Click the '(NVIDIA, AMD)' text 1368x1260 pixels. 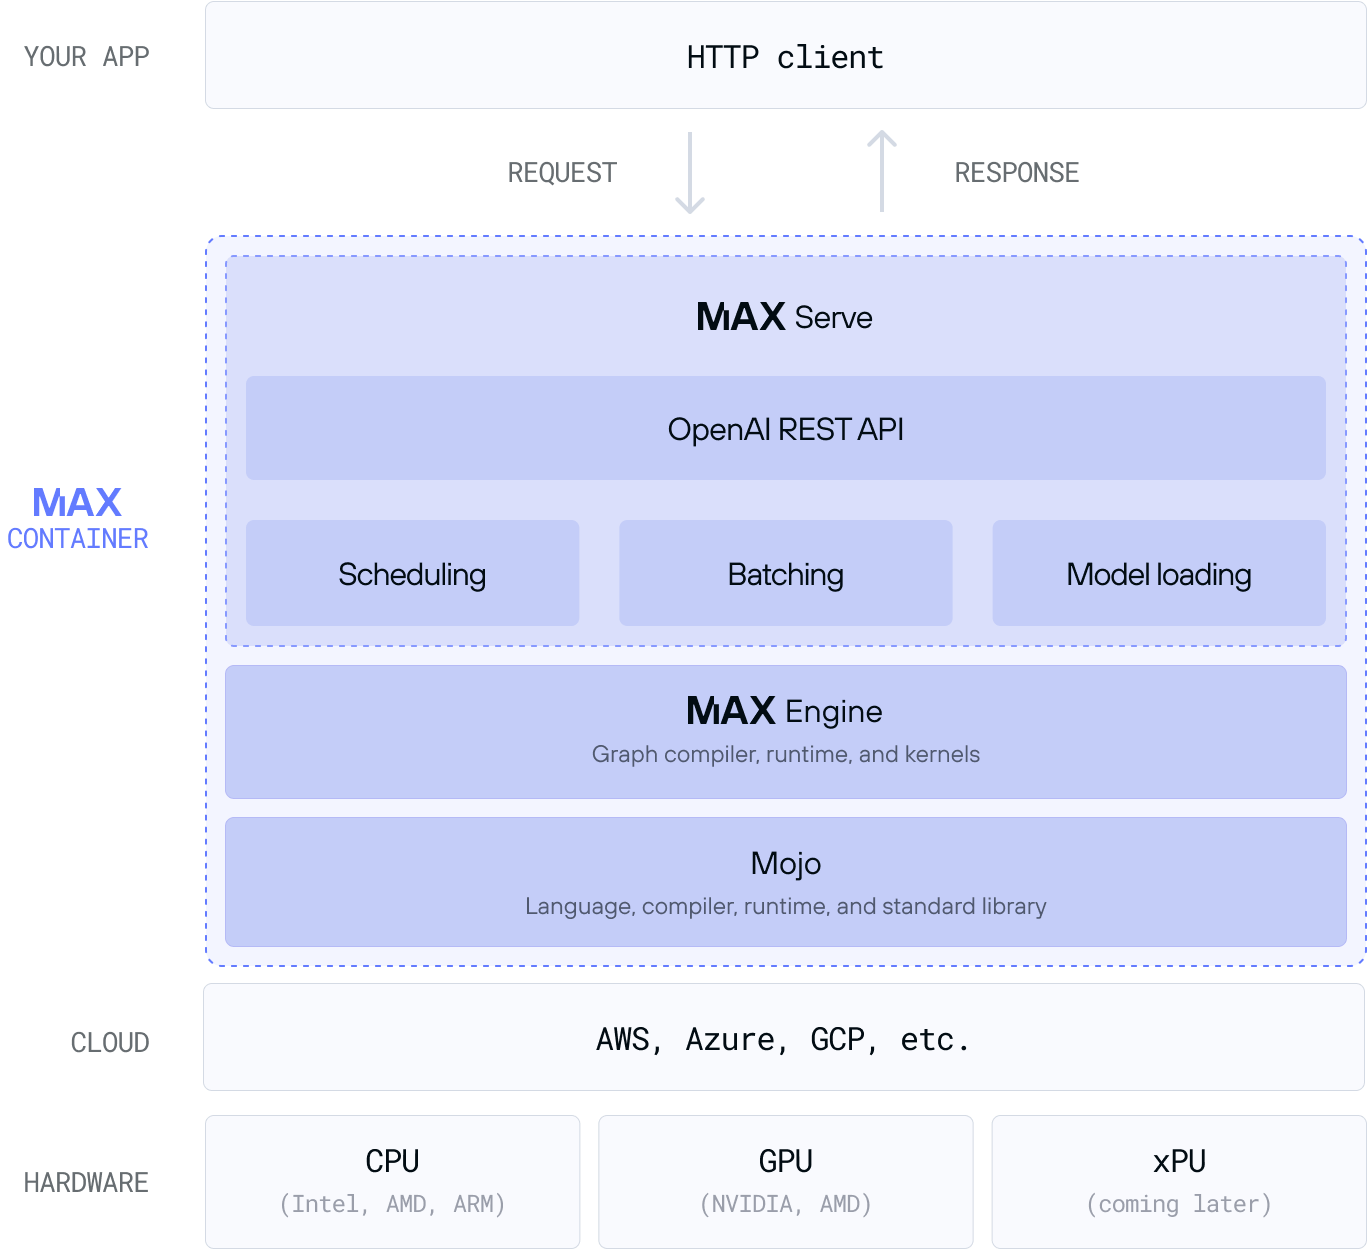[785, 1204]
